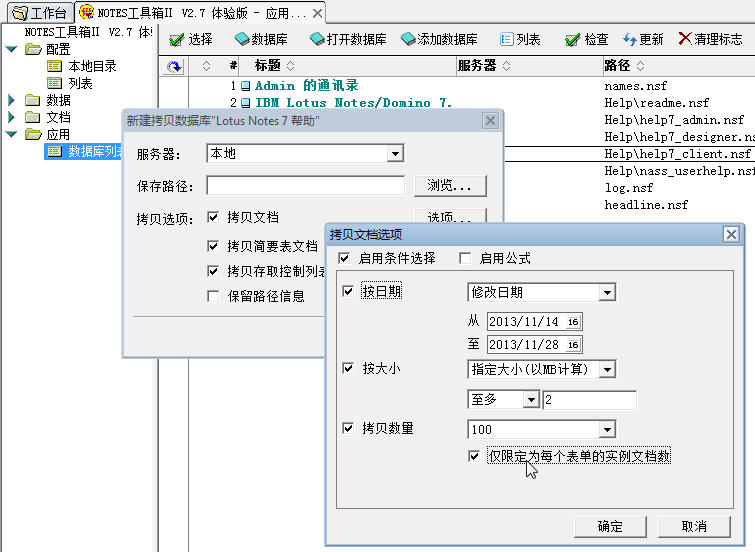755x552 pixels.
Task: Click the 列表 toolbar icon
Action: (506, 40)
